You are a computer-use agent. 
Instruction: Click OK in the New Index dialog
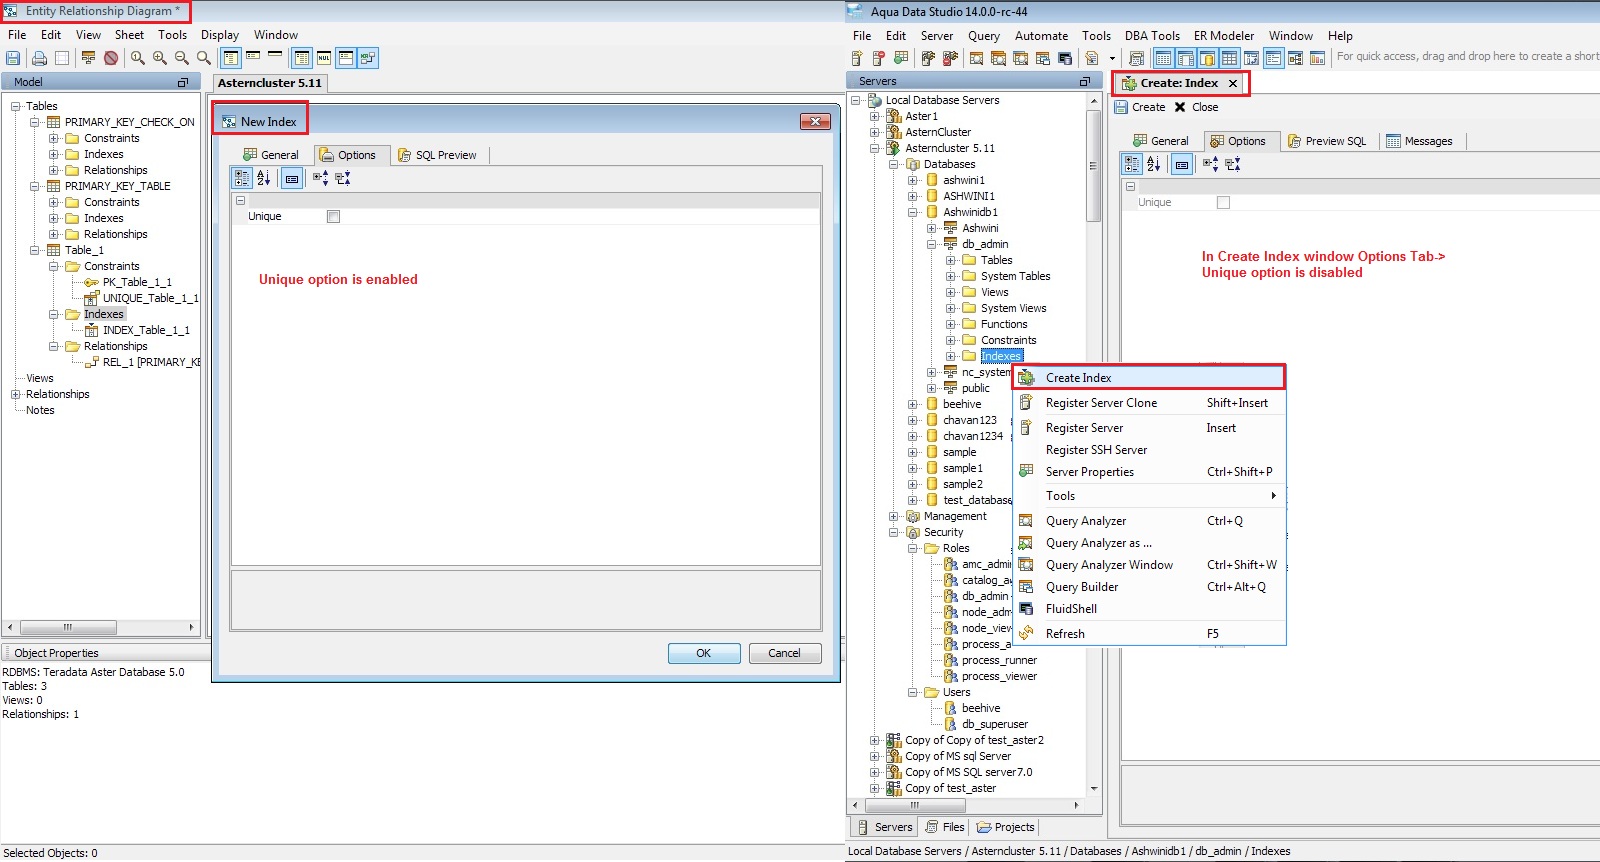704,653
